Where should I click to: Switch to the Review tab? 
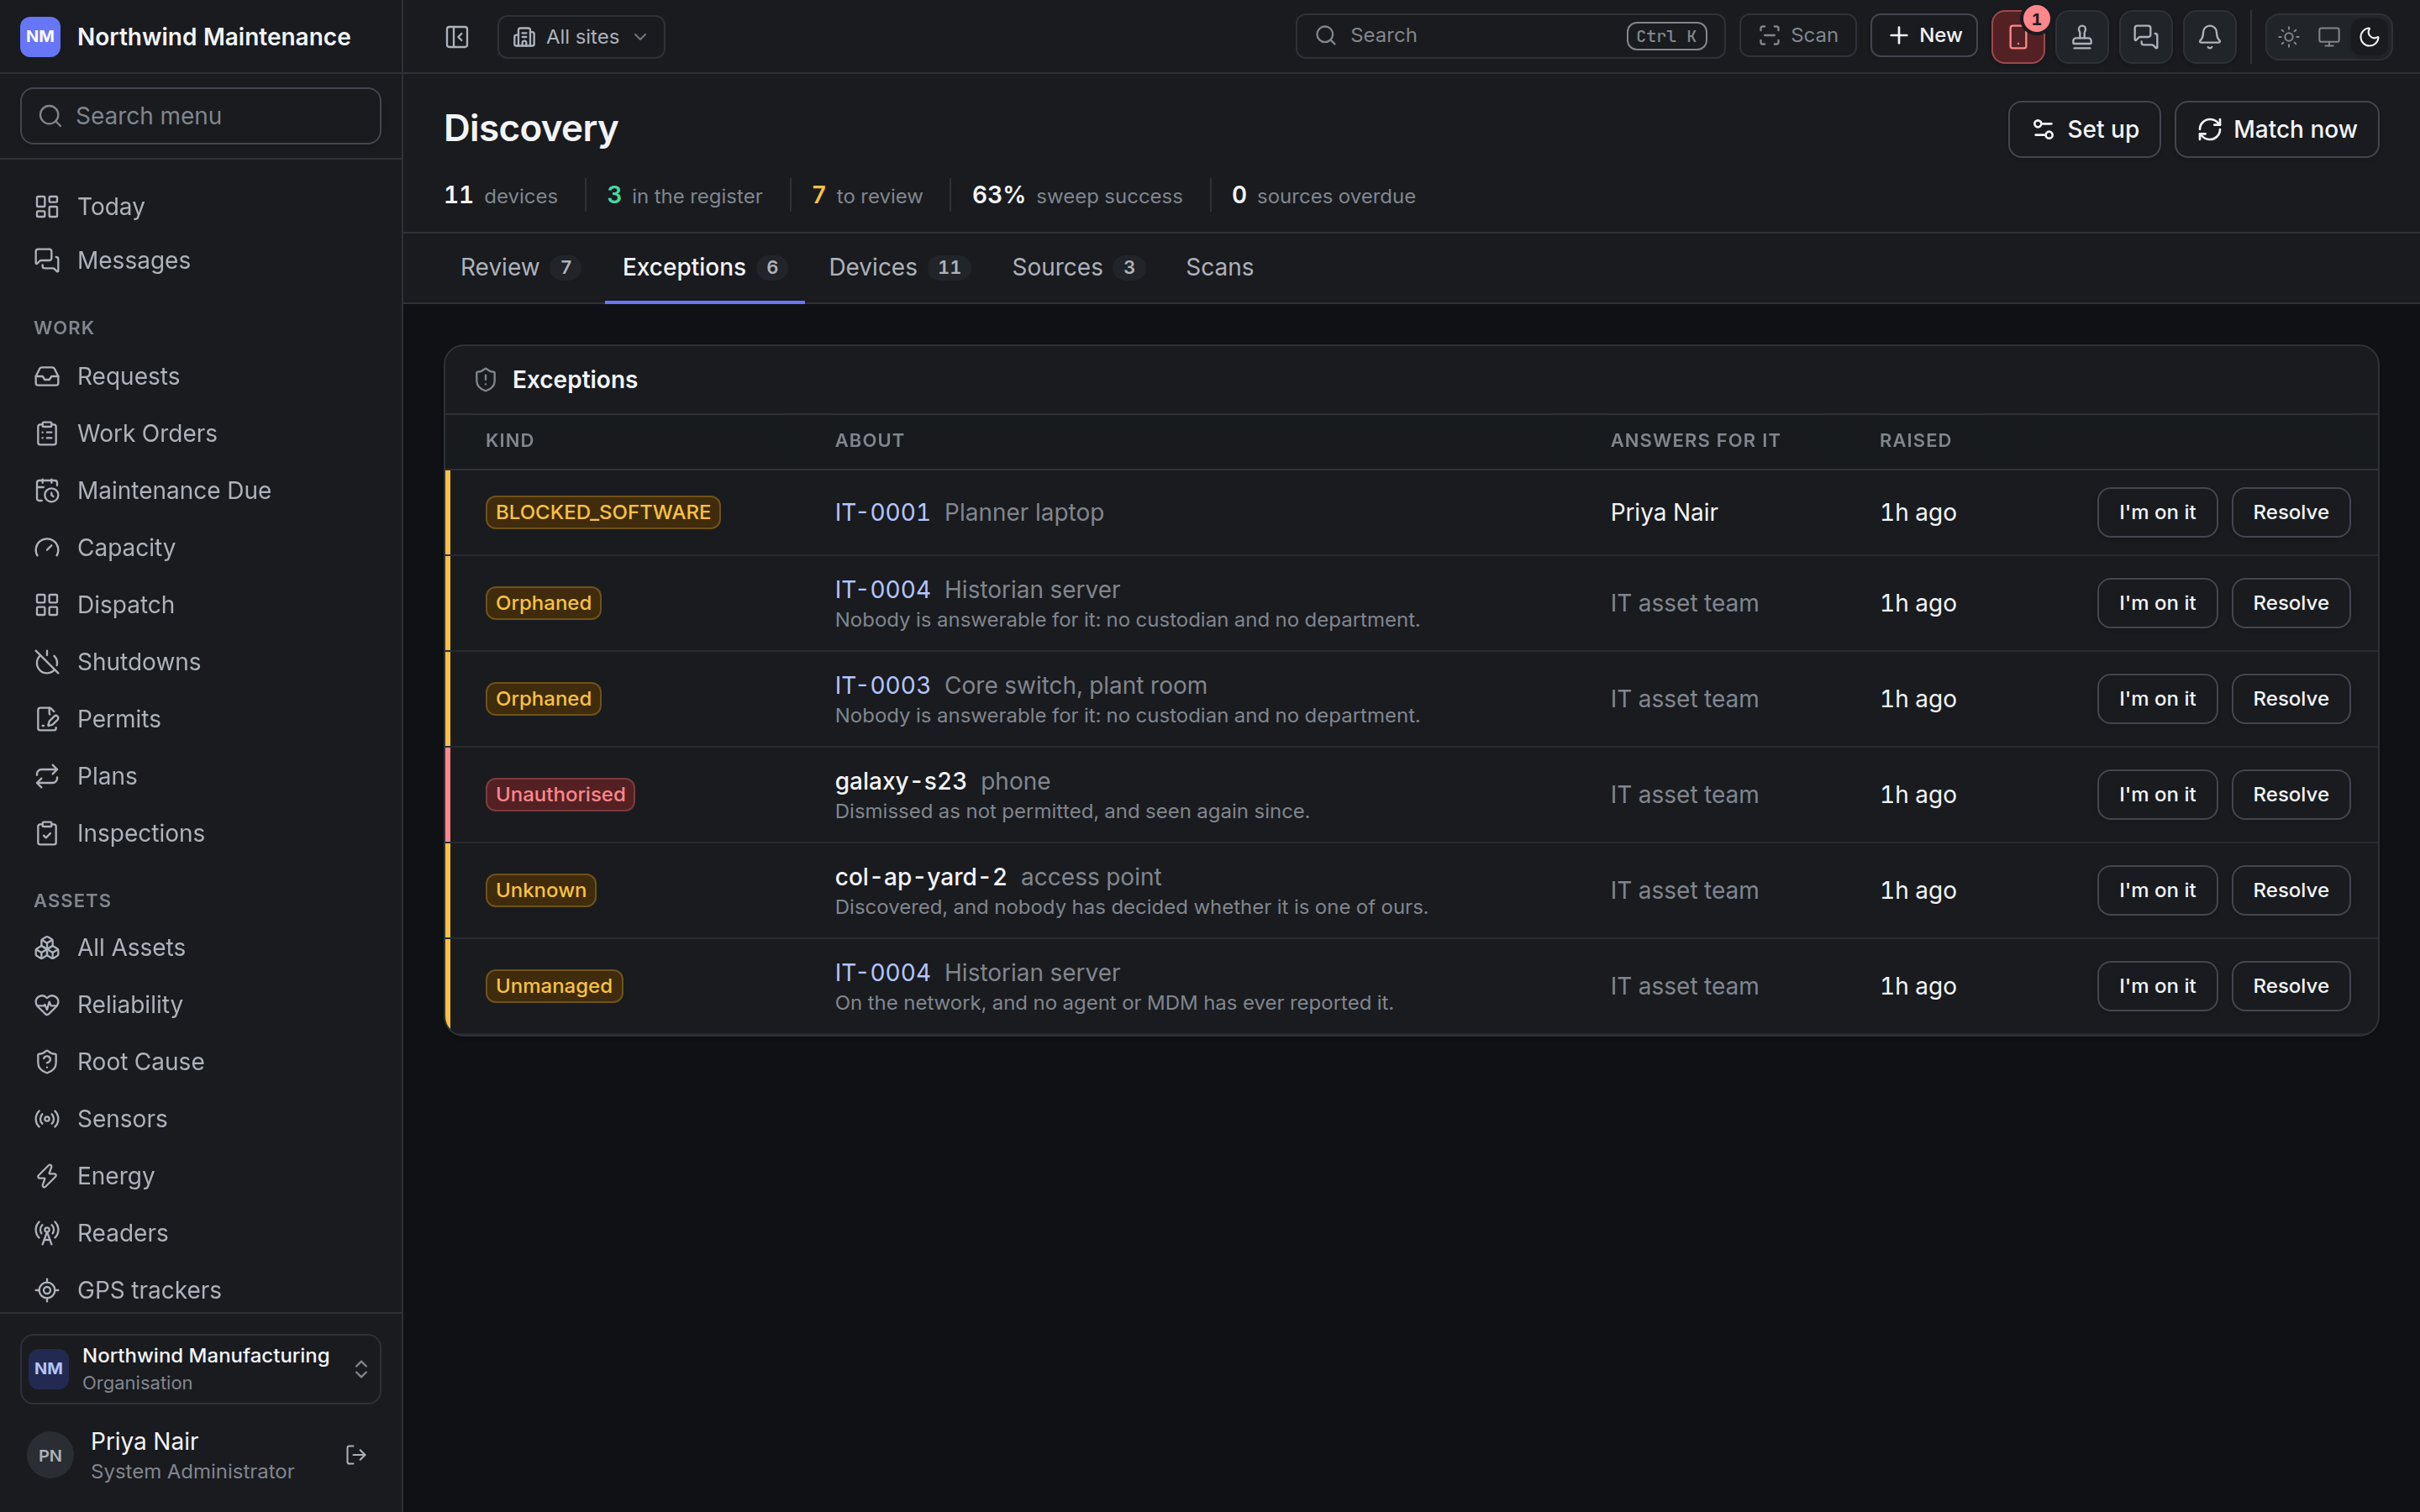tap(520, 267)
